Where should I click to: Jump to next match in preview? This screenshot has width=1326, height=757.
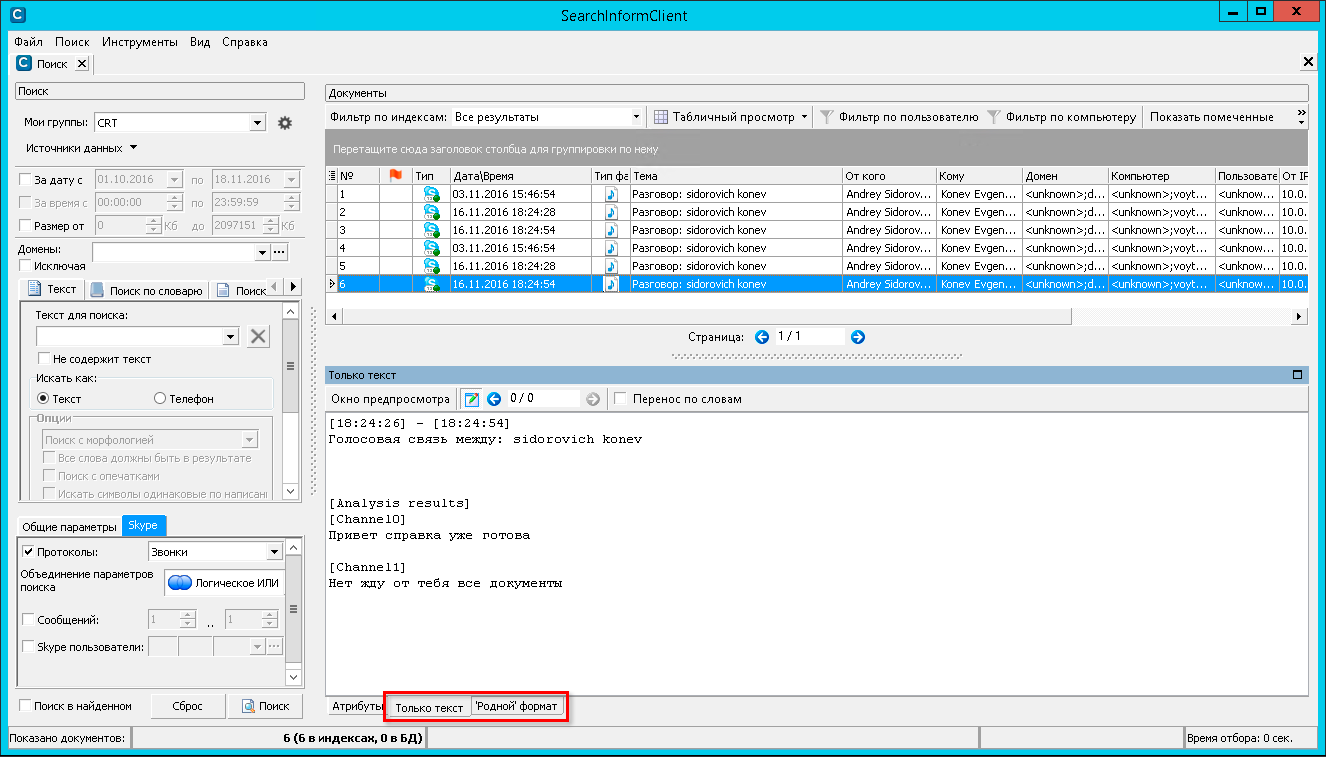point(592,399)
